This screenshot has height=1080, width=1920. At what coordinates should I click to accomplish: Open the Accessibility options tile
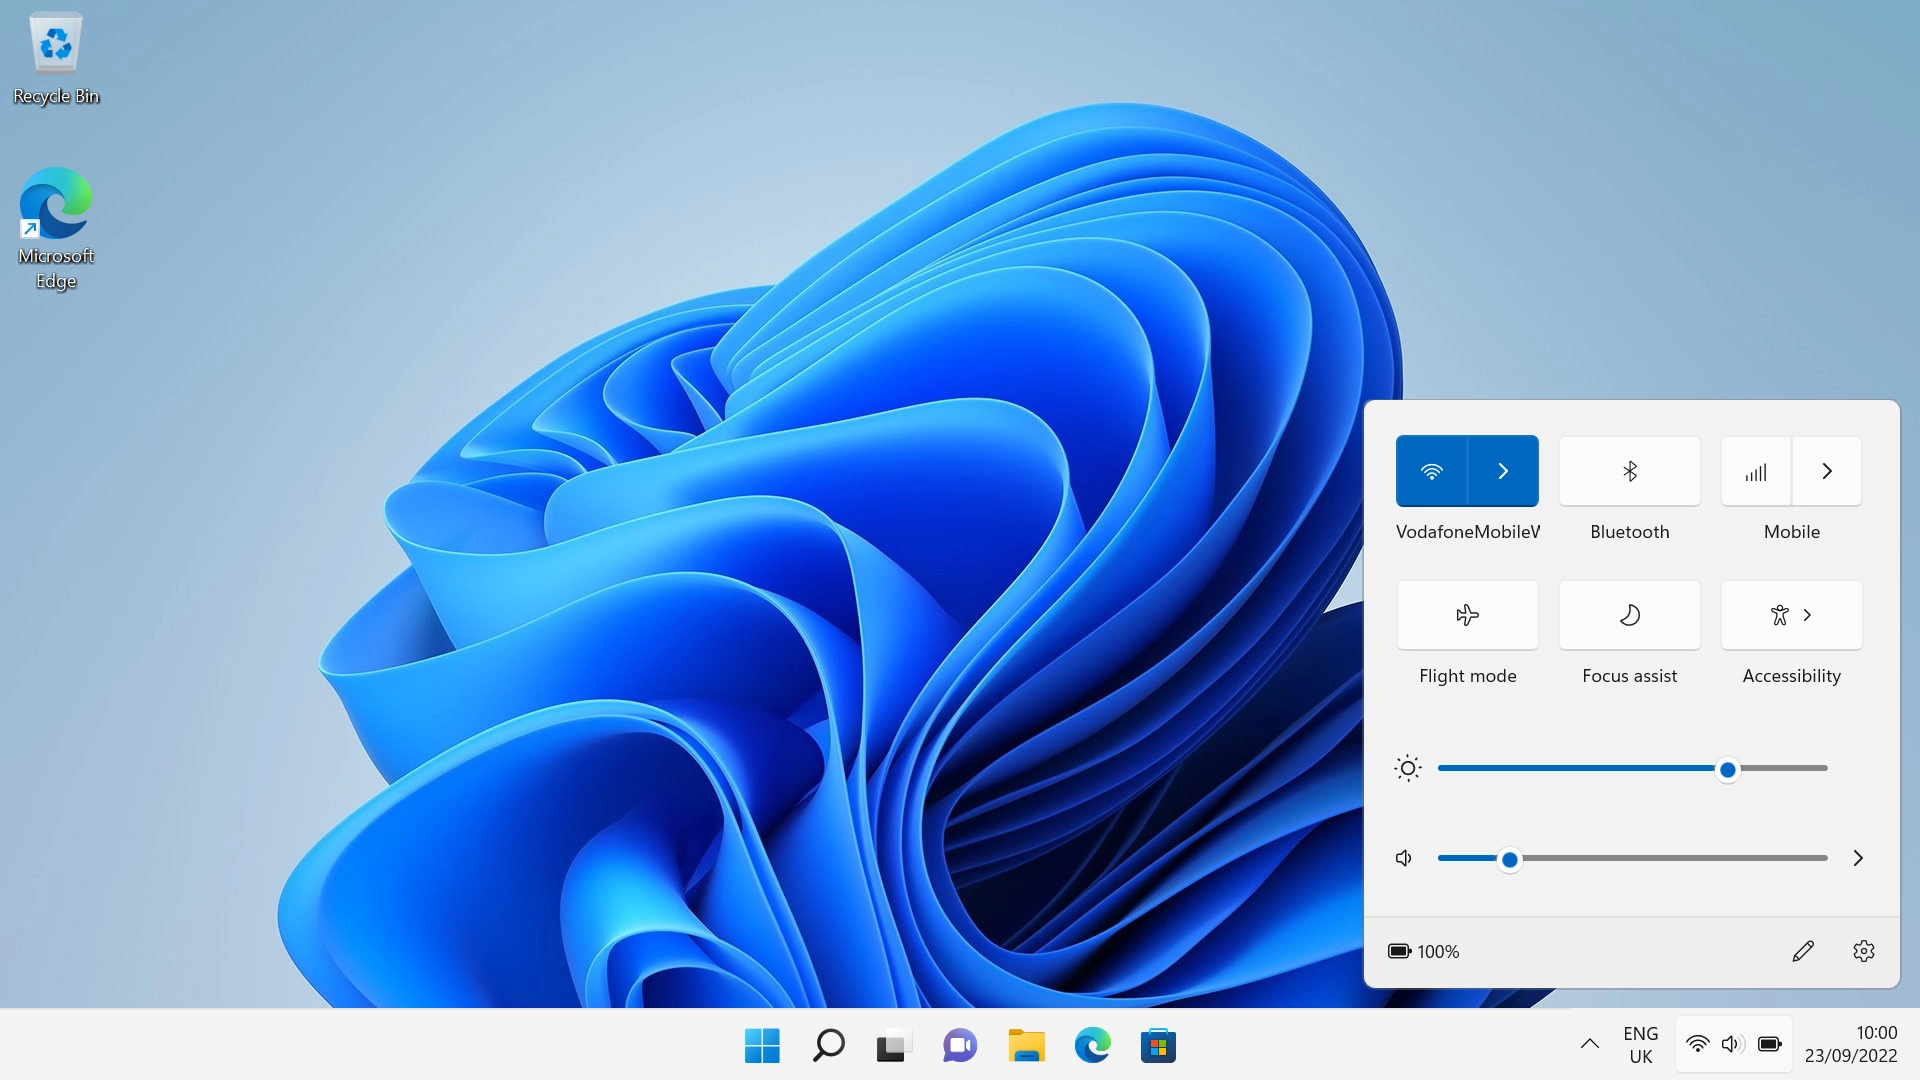click(1791, 615)
